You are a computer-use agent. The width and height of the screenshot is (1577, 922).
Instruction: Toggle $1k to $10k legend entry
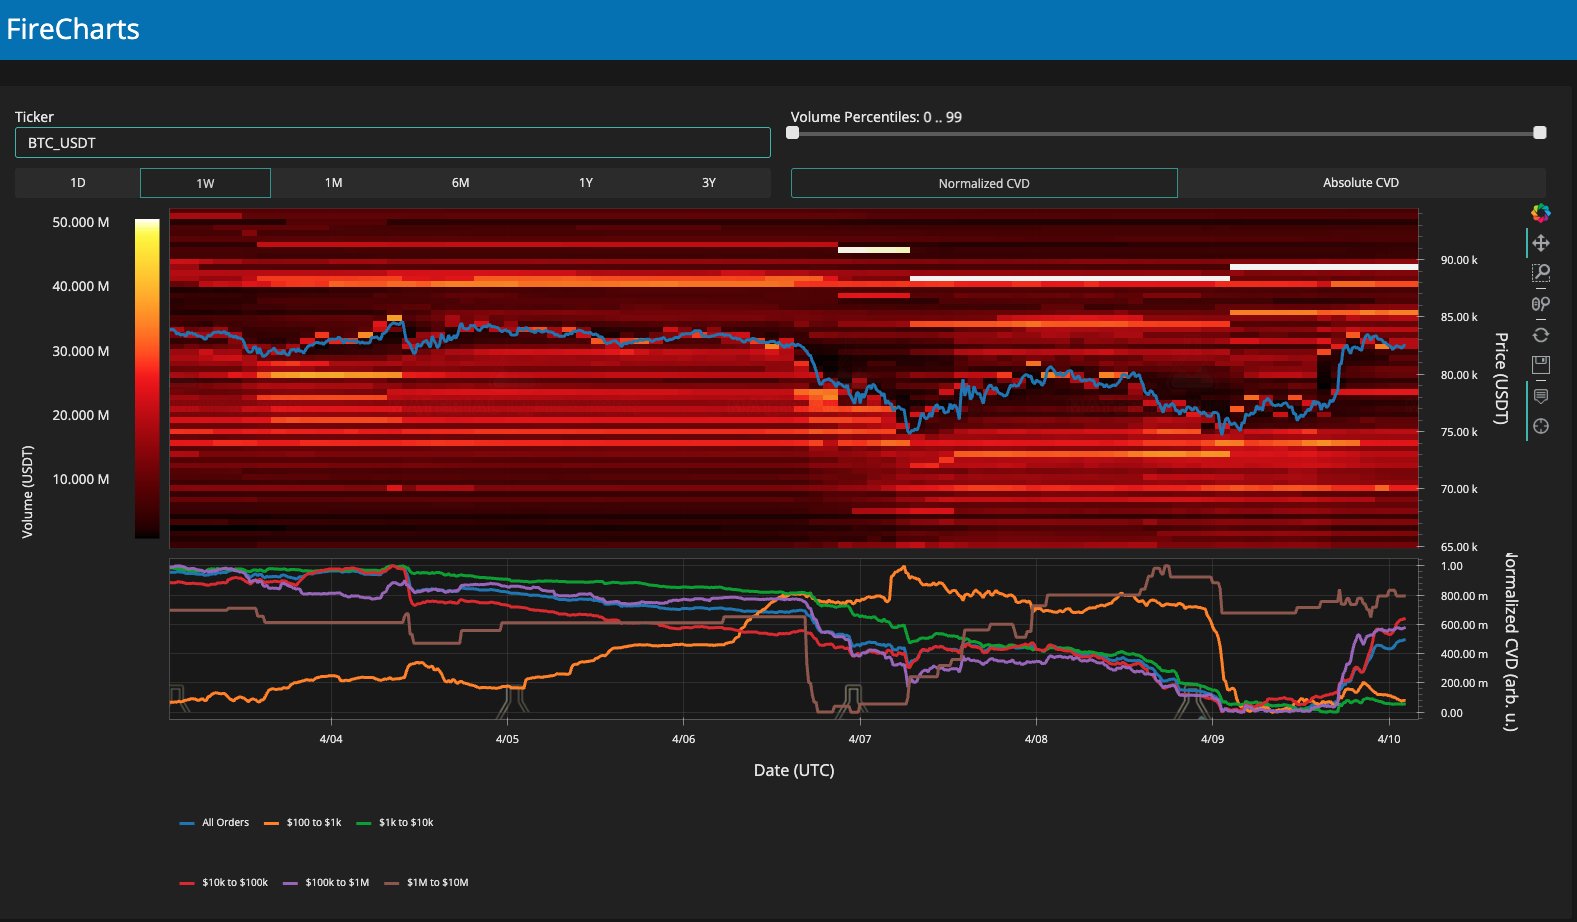click(396, 823)
